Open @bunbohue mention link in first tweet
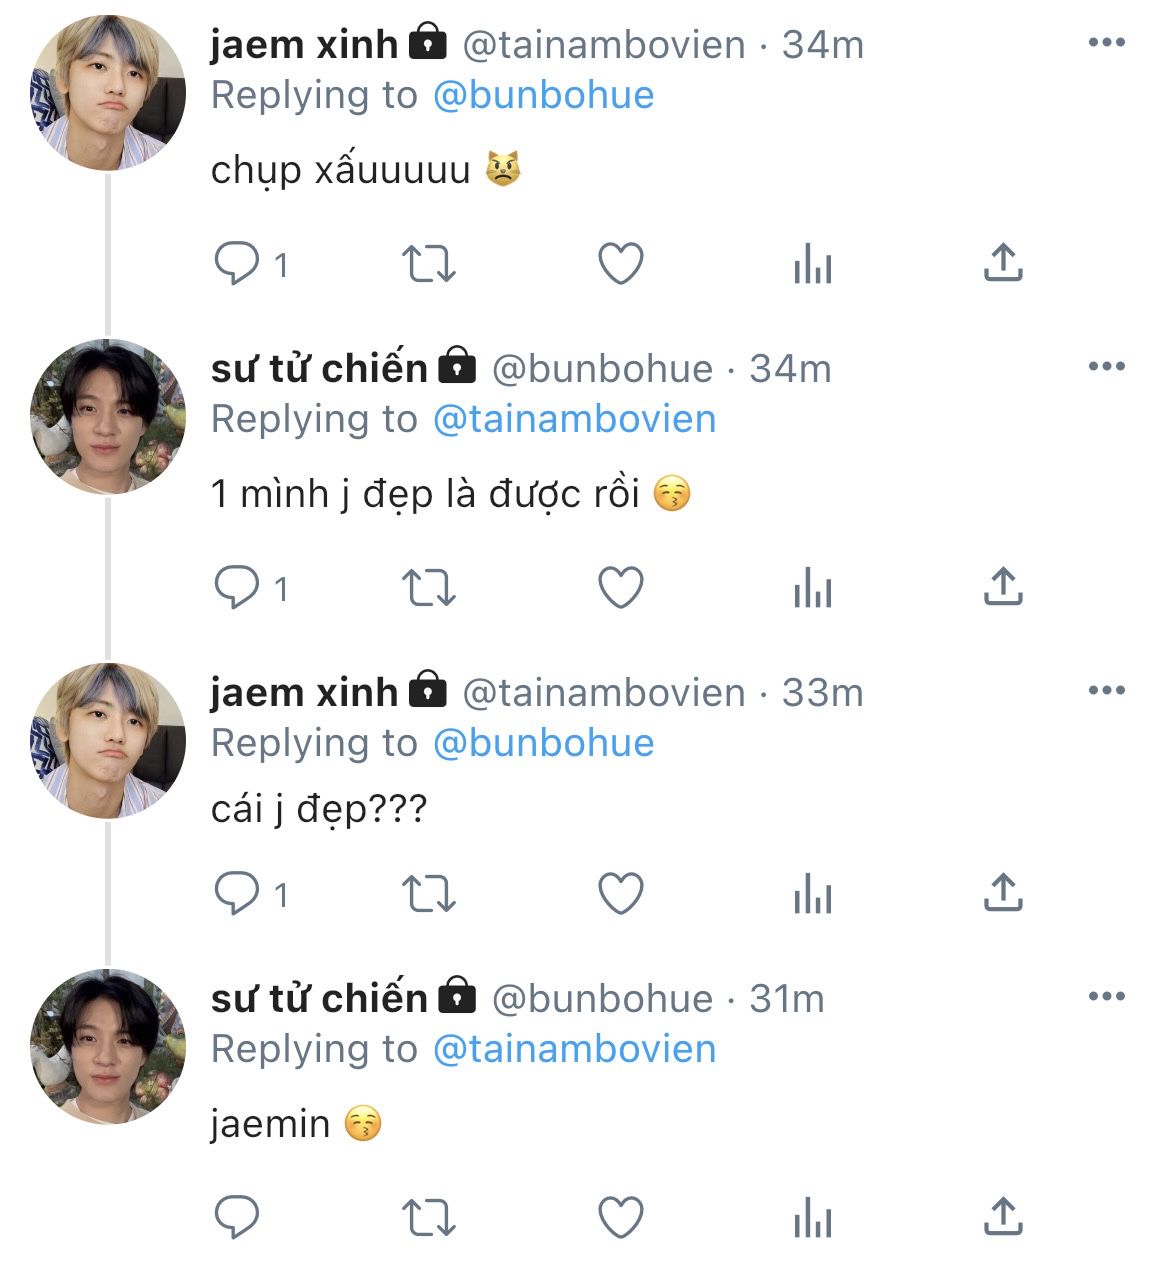 543,95
